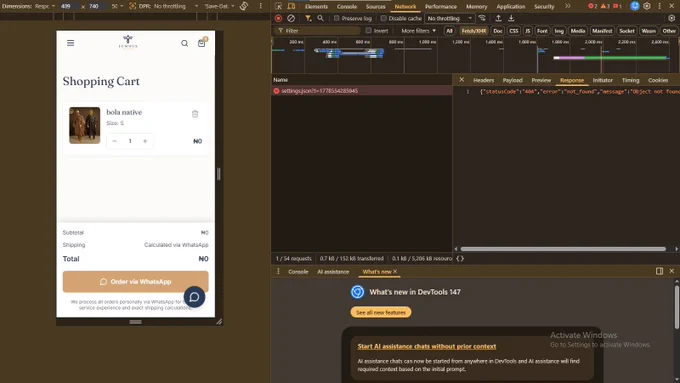The width and height of the screenshot is (680, 383).
Task: Toggle the device toolbar icon in DevTools
Action: click(x=291, y=6)
